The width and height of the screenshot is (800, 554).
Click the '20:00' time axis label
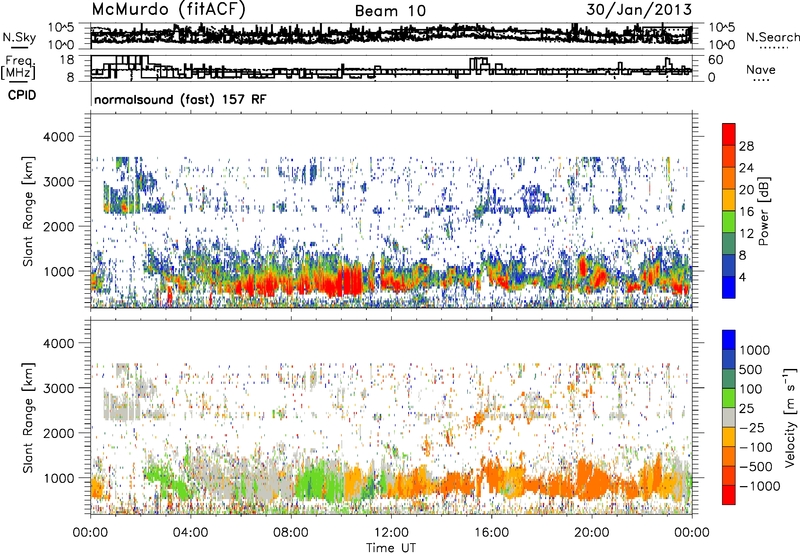(591, 533)
